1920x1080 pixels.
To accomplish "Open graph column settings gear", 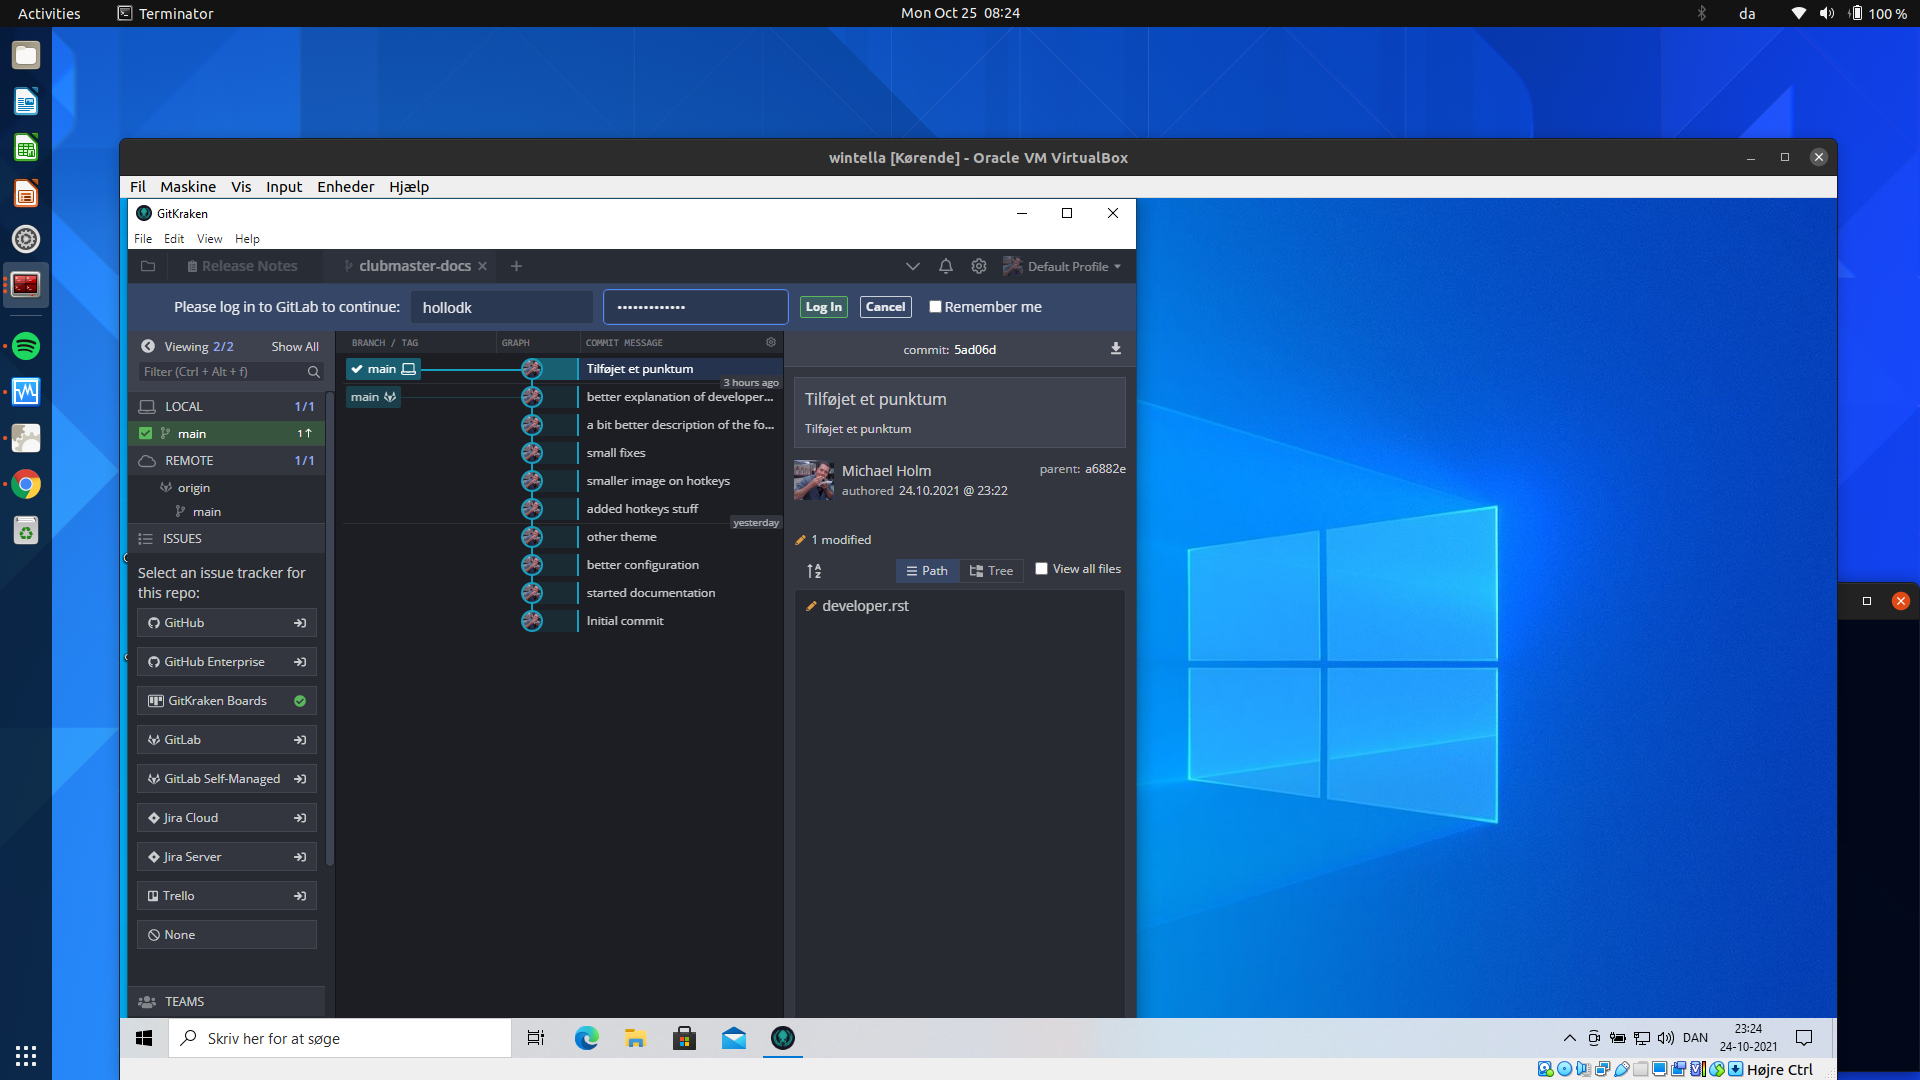I will 771,342.
